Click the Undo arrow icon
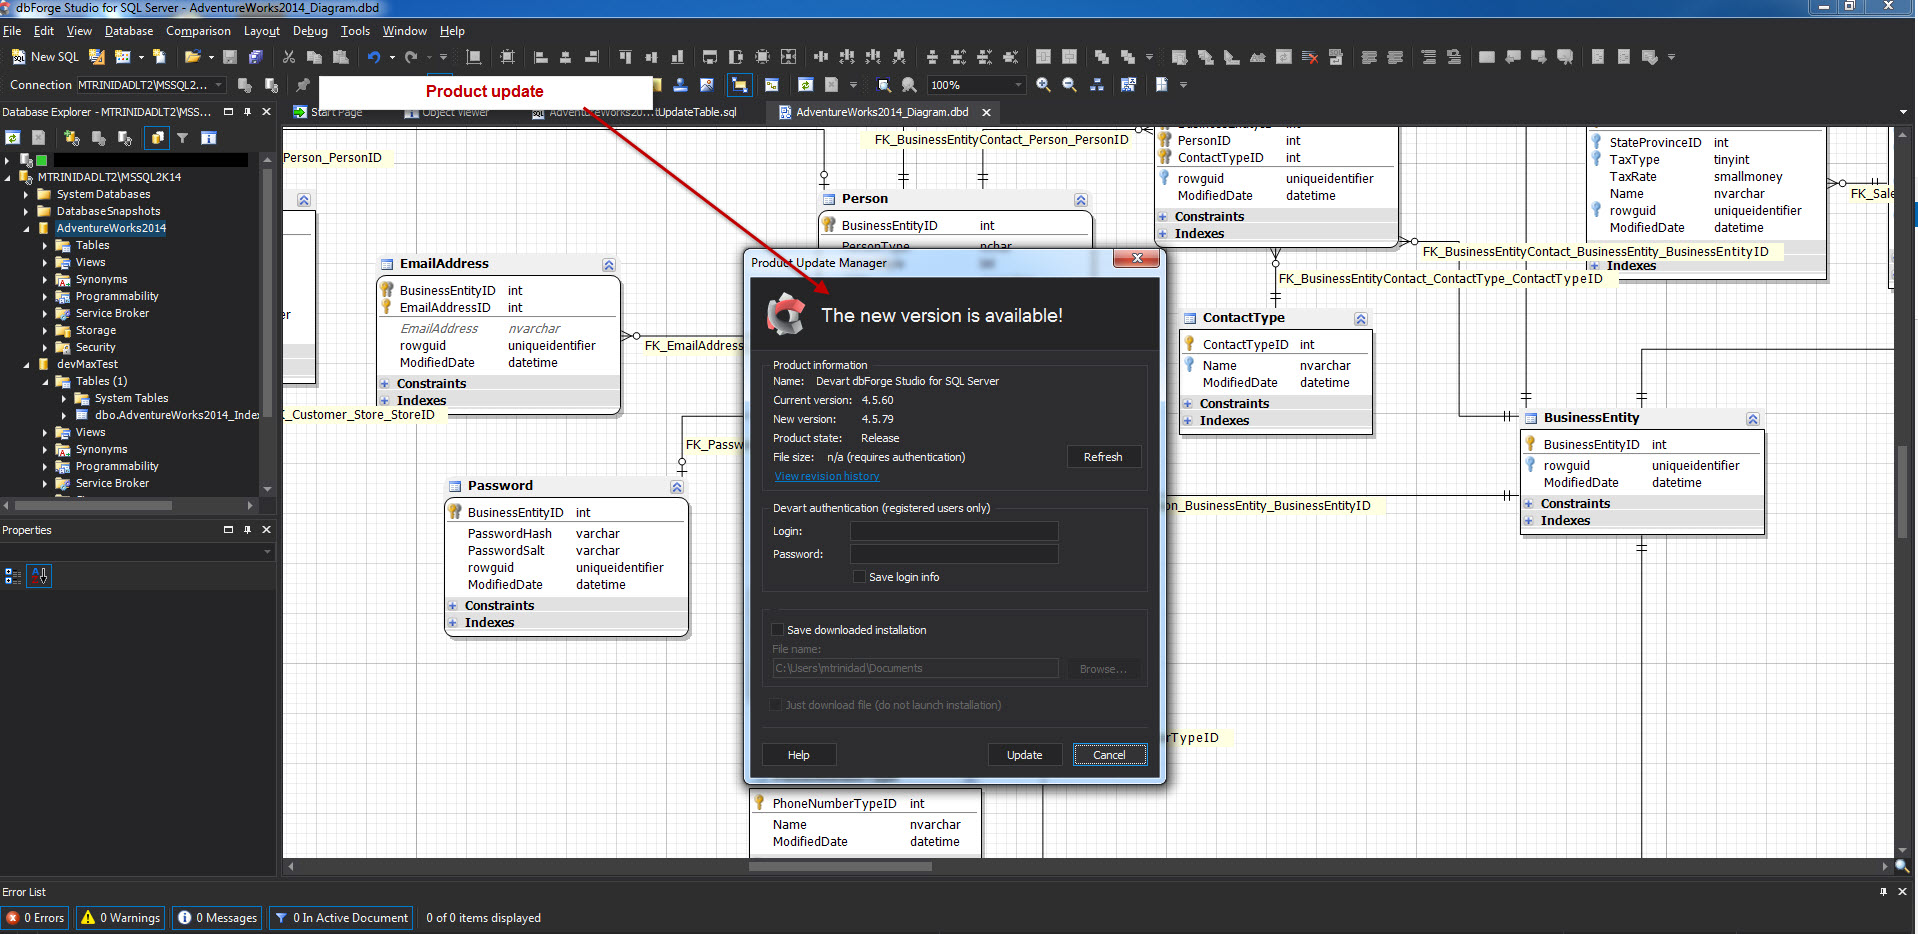1918x934 pixels. (374, 57)
